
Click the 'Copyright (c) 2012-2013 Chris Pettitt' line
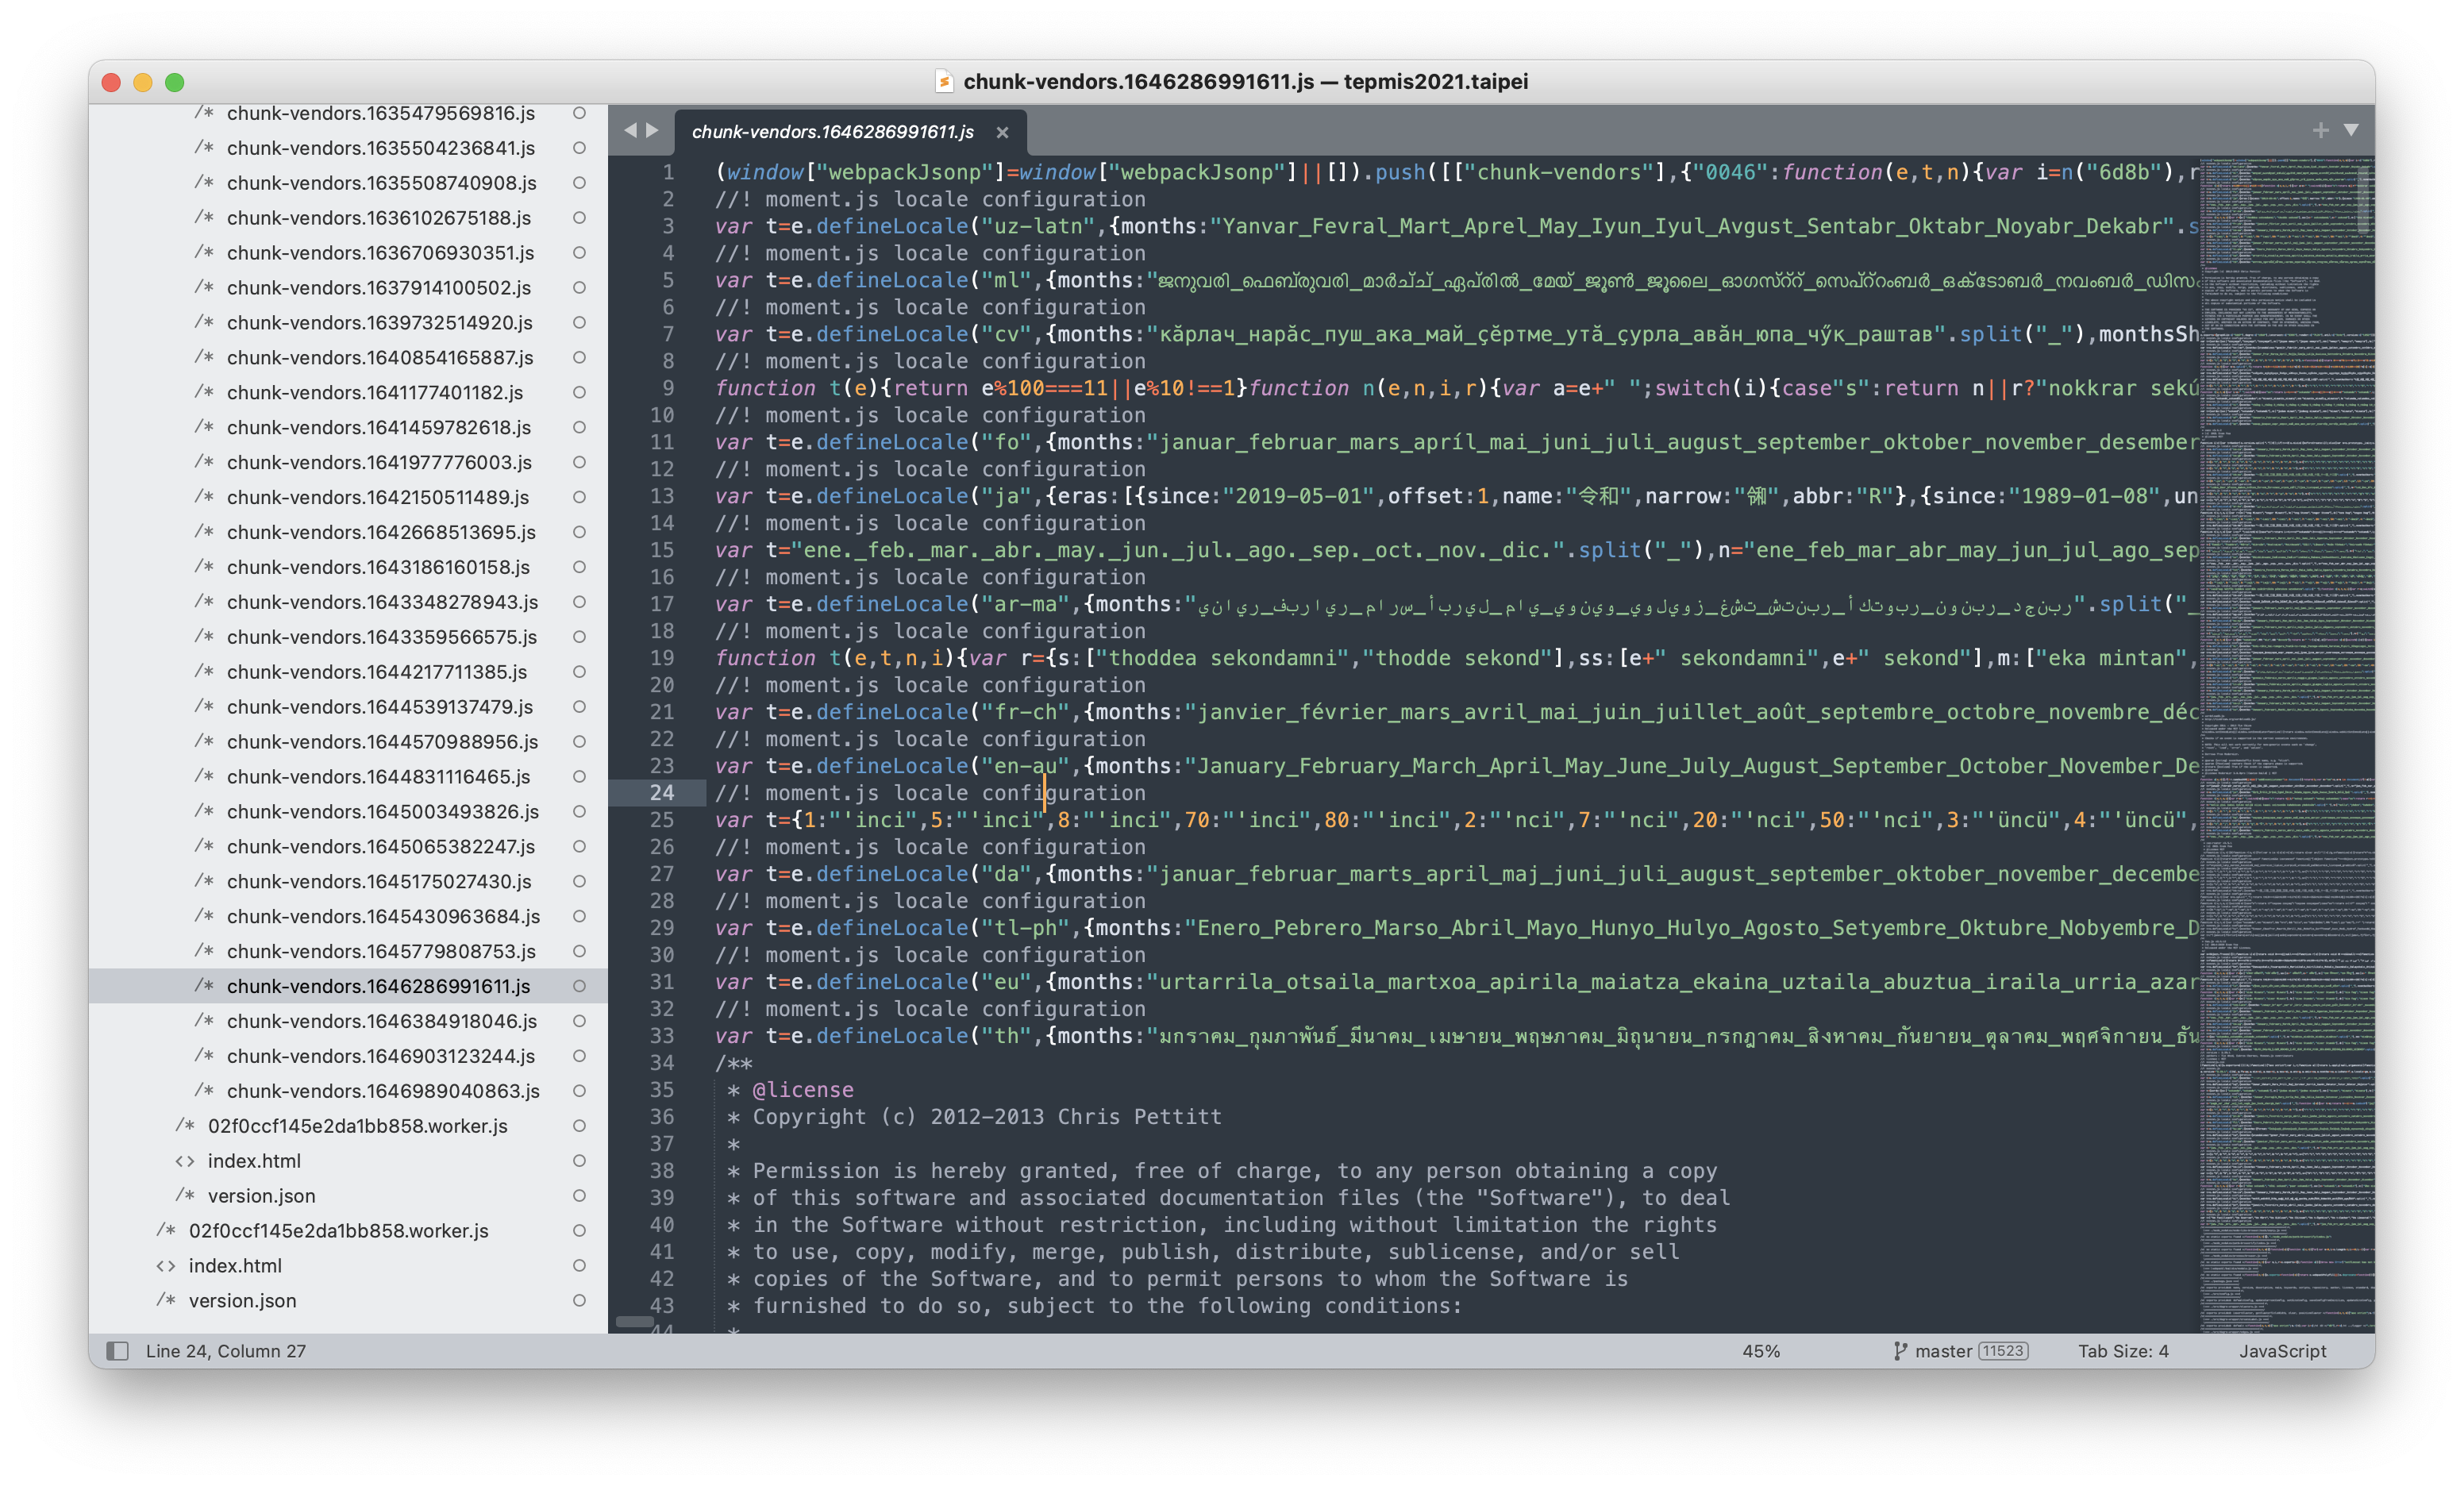click(987, 1117)
